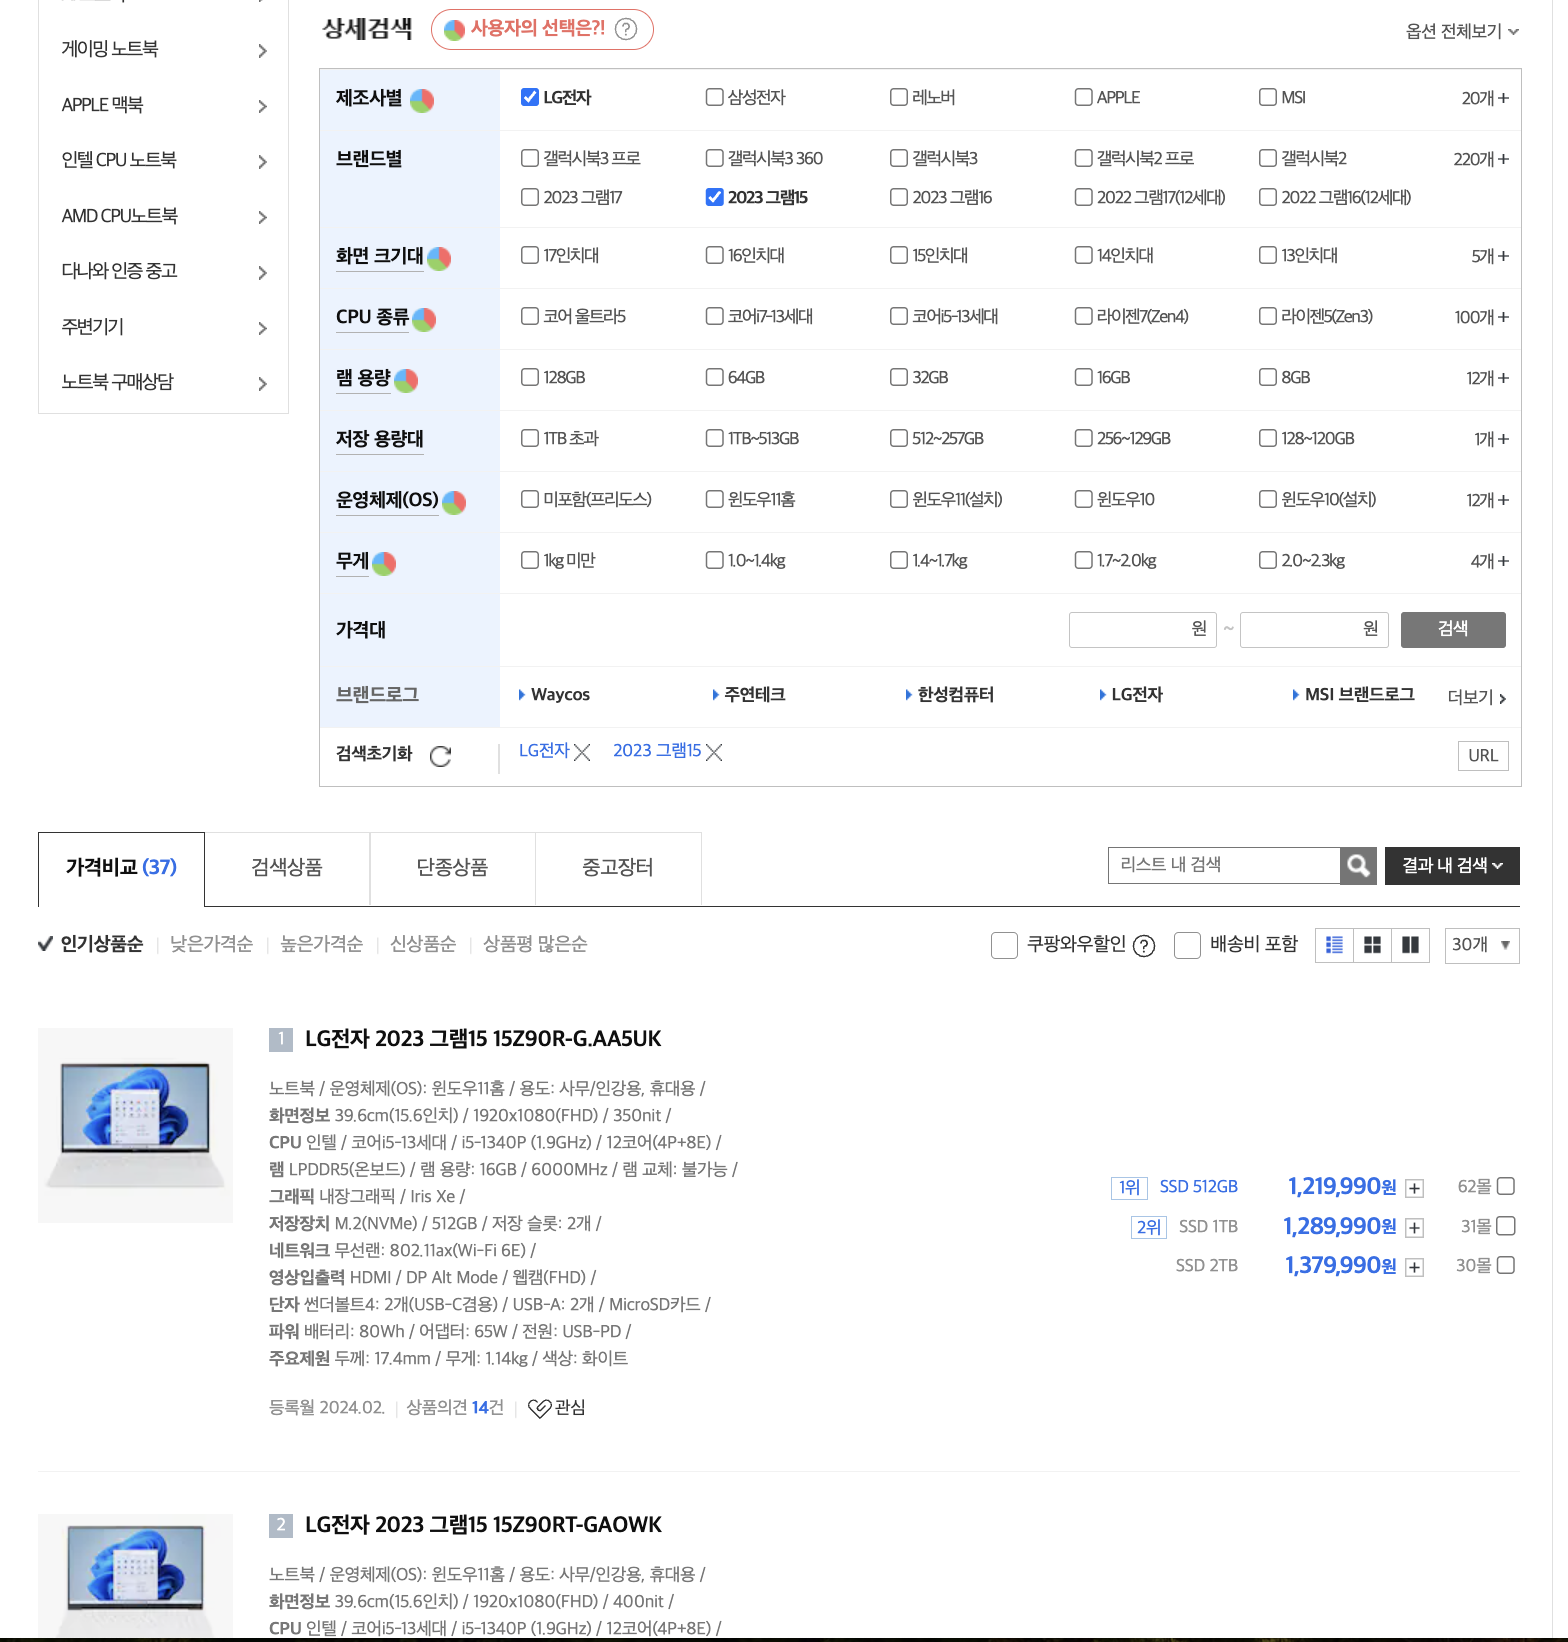
Task: Expand price list plus icon for 1,289,990원
Action: click(1414, 1228)
